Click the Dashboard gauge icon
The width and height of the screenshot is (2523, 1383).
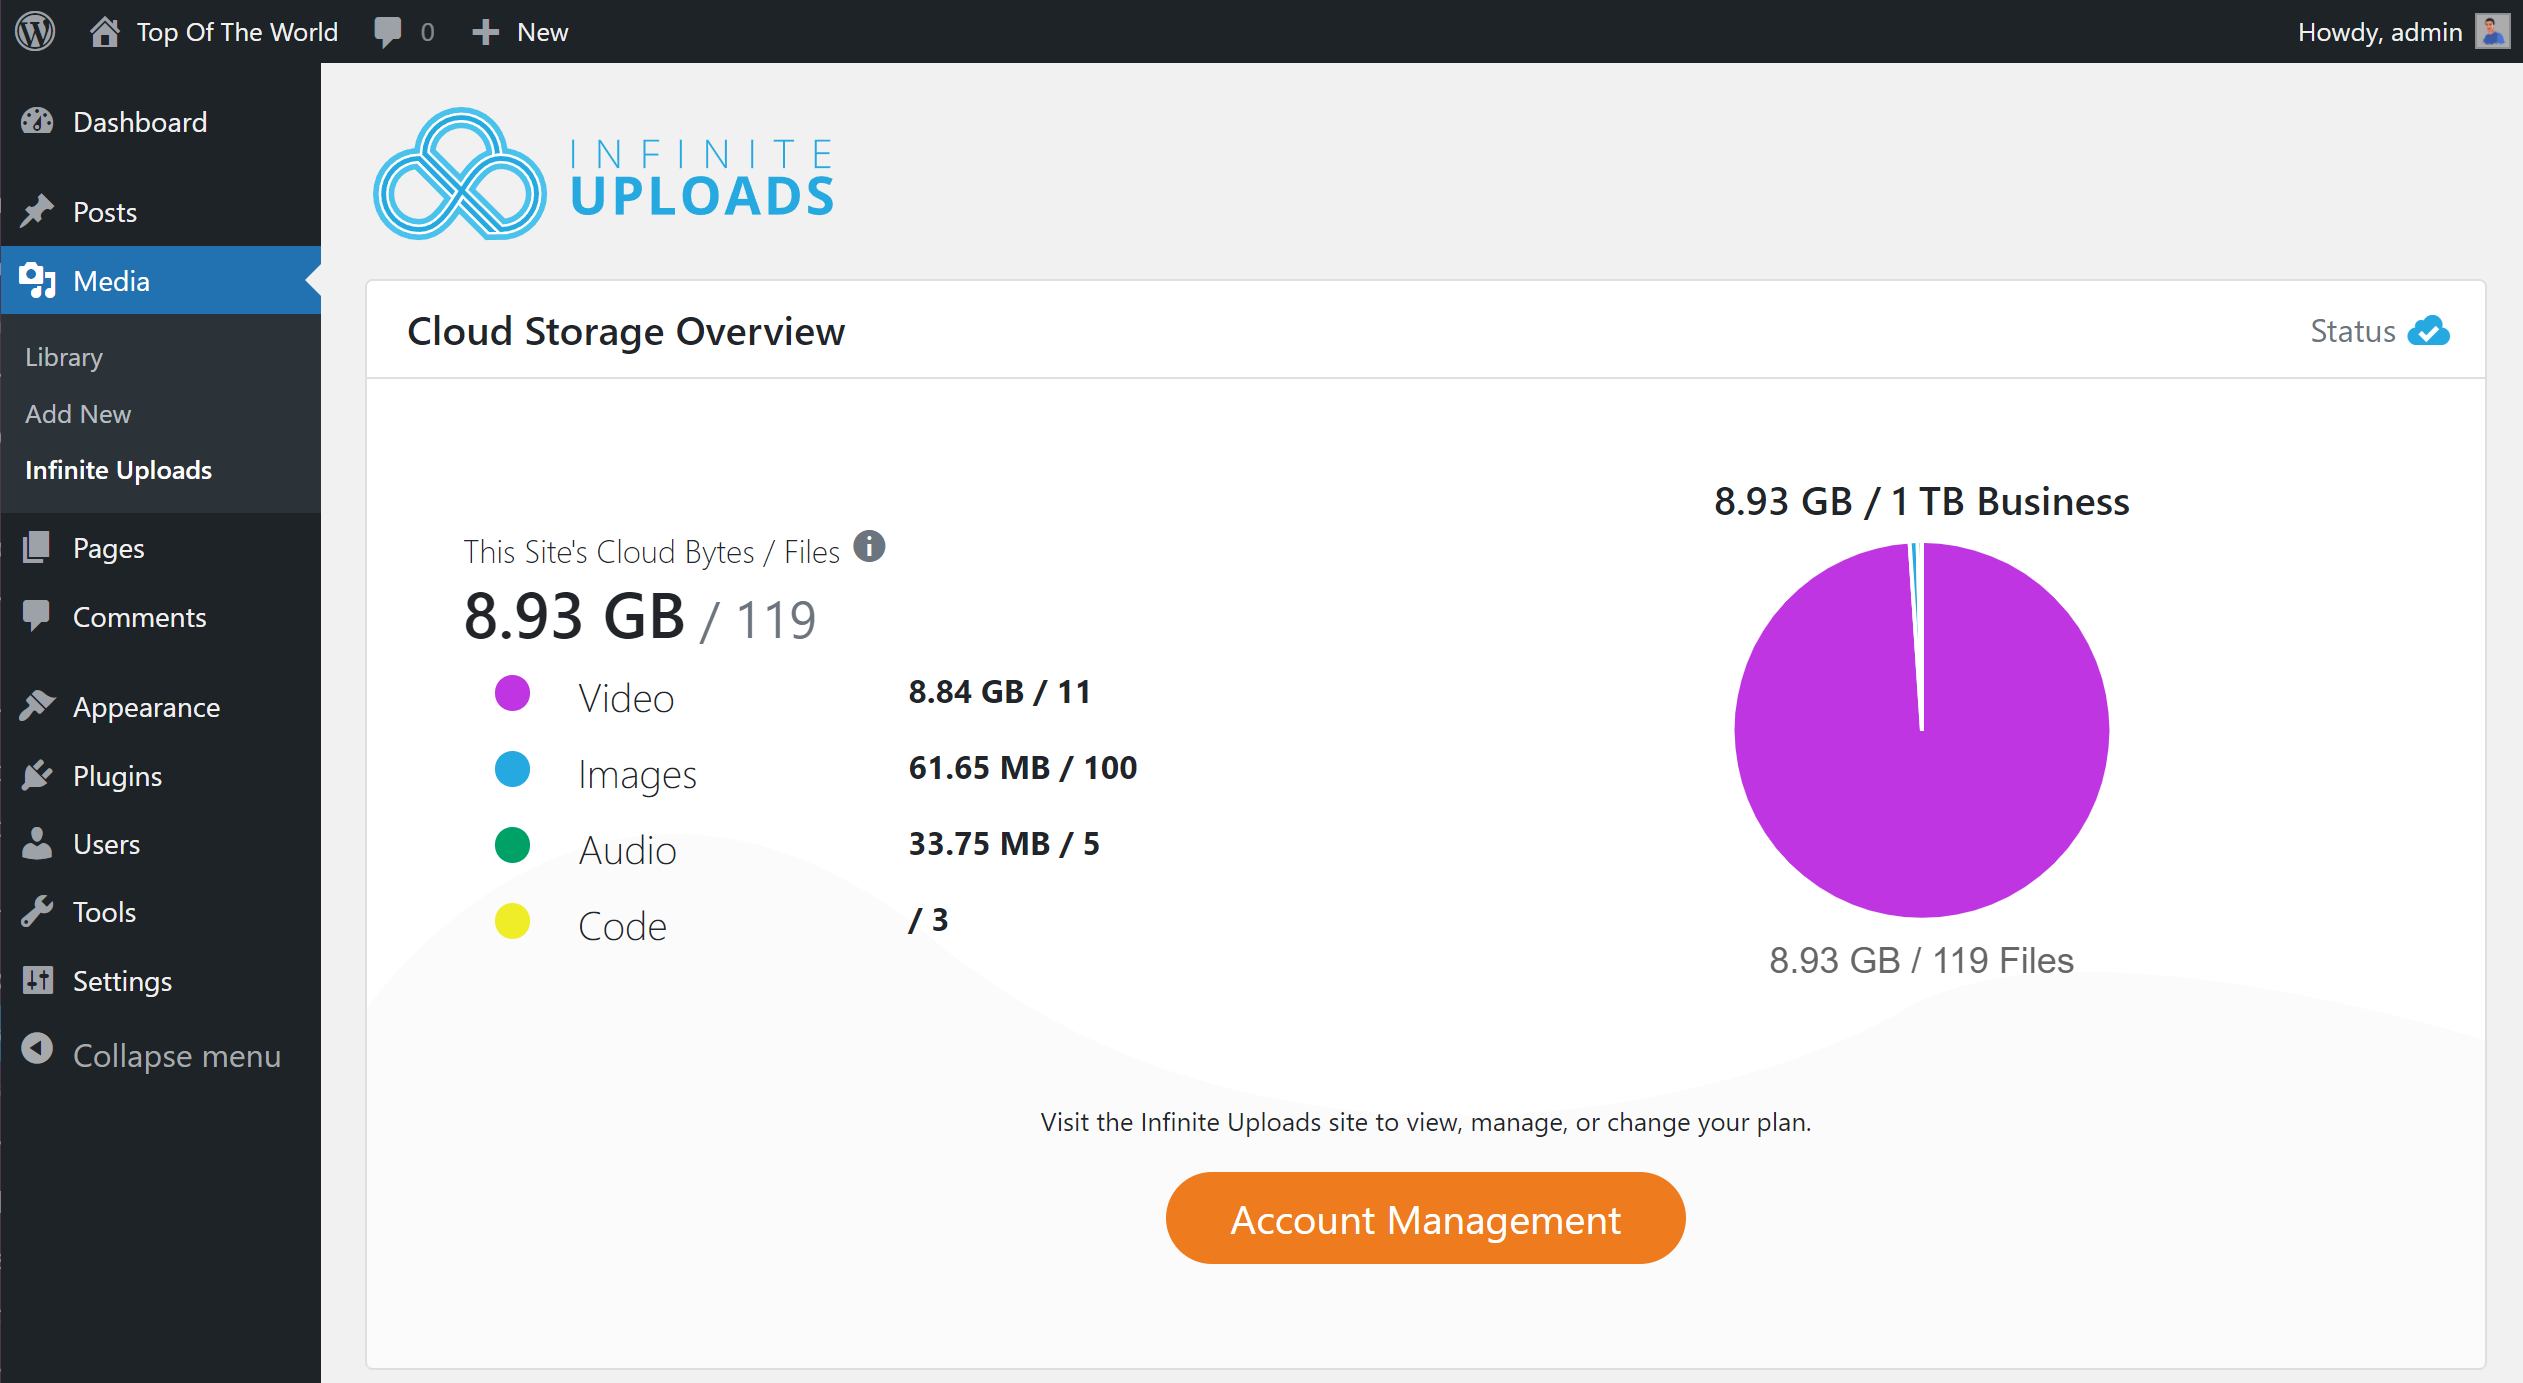pos(37,122)
